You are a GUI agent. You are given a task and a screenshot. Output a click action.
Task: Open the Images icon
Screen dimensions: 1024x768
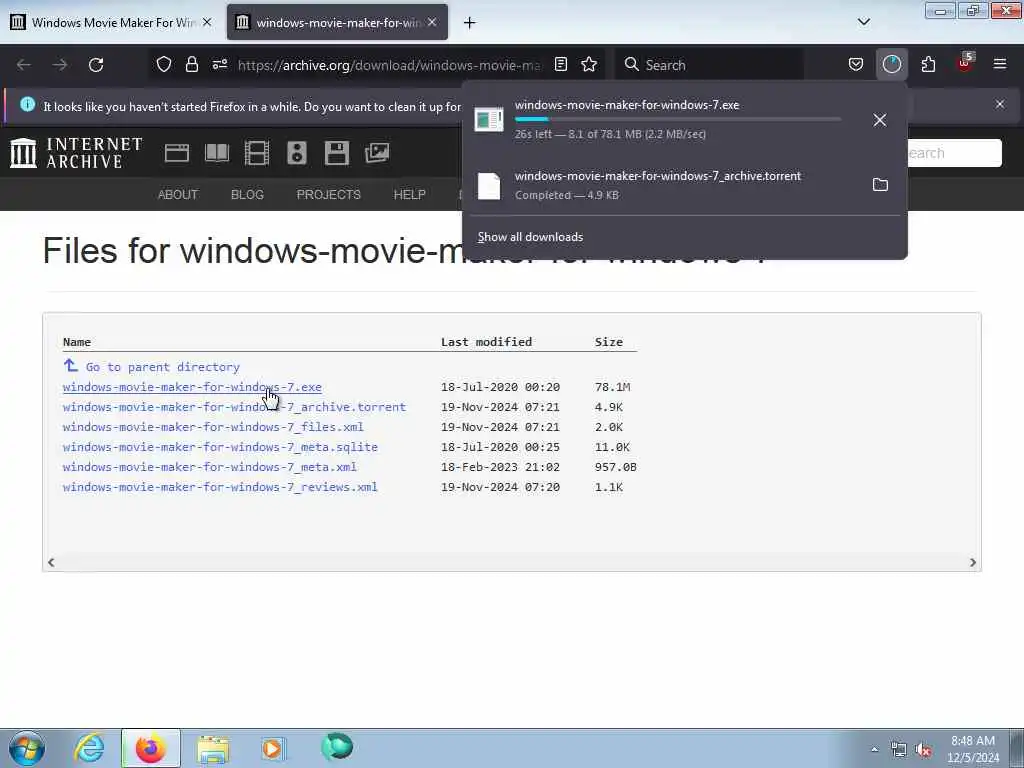pyautogui.click(x=377, y=153)
